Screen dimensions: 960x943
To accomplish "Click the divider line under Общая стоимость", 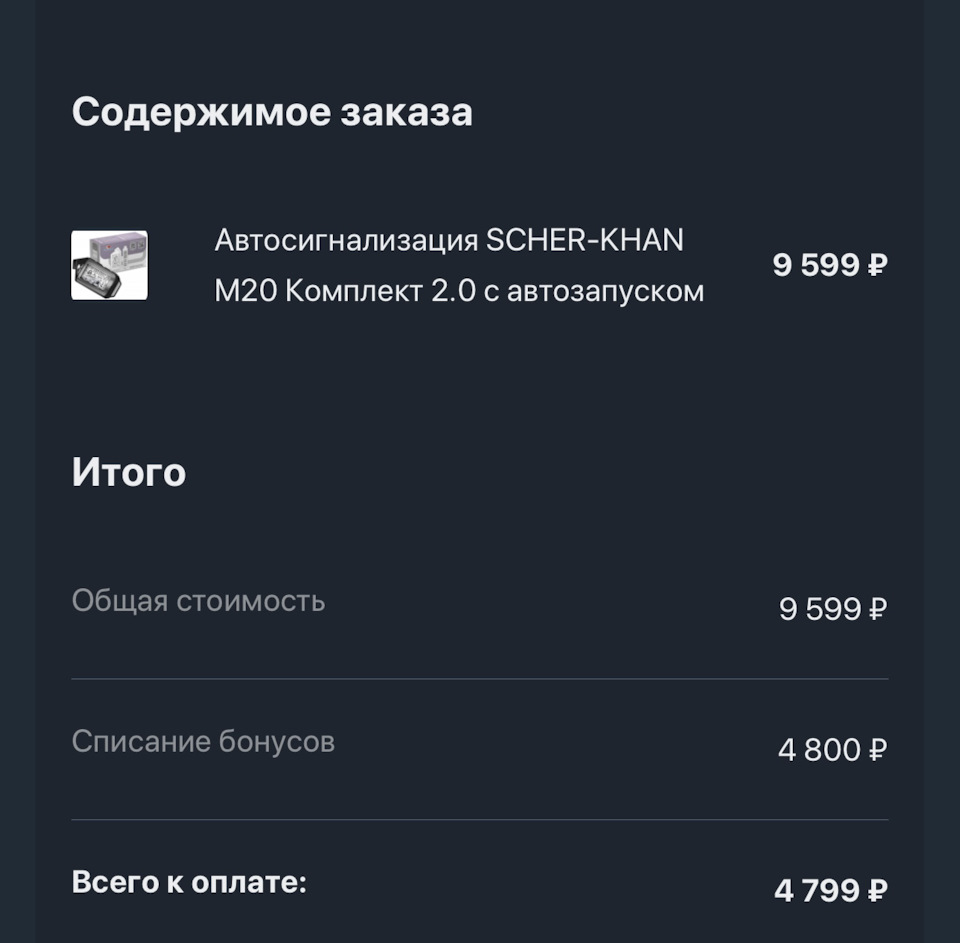I will (480, 679).
